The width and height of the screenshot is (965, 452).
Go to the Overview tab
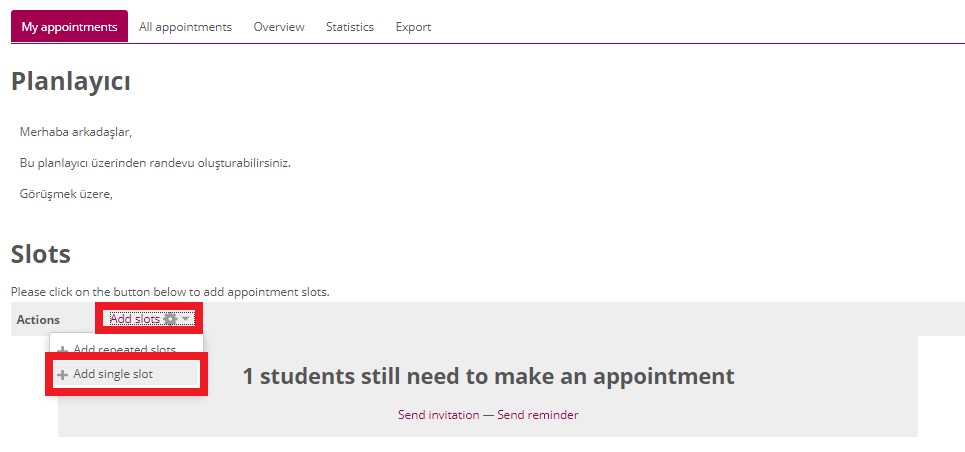click(x=279, y=27)
